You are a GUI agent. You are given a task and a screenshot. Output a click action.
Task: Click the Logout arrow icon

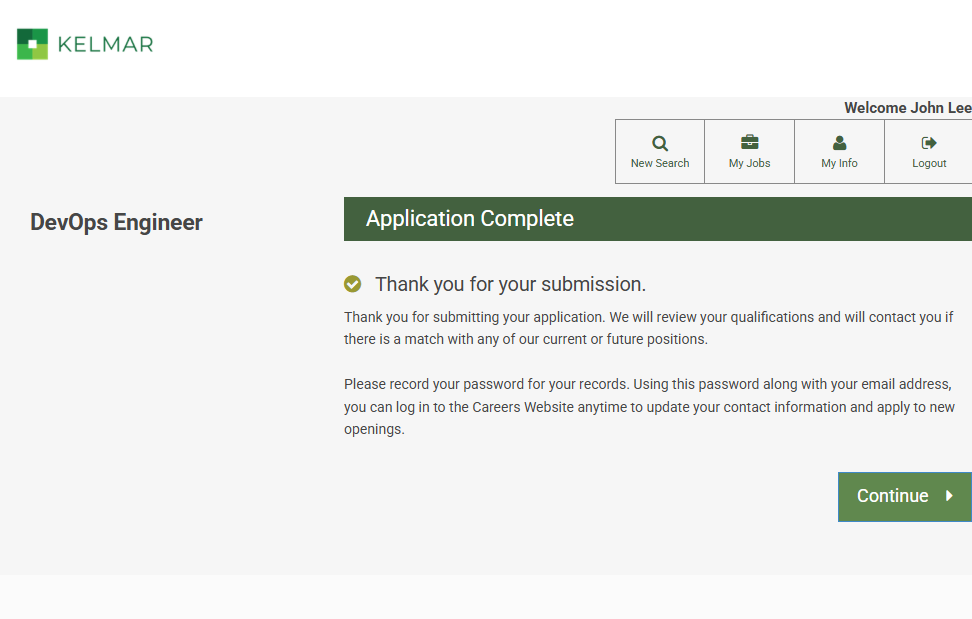coord(929,143)
